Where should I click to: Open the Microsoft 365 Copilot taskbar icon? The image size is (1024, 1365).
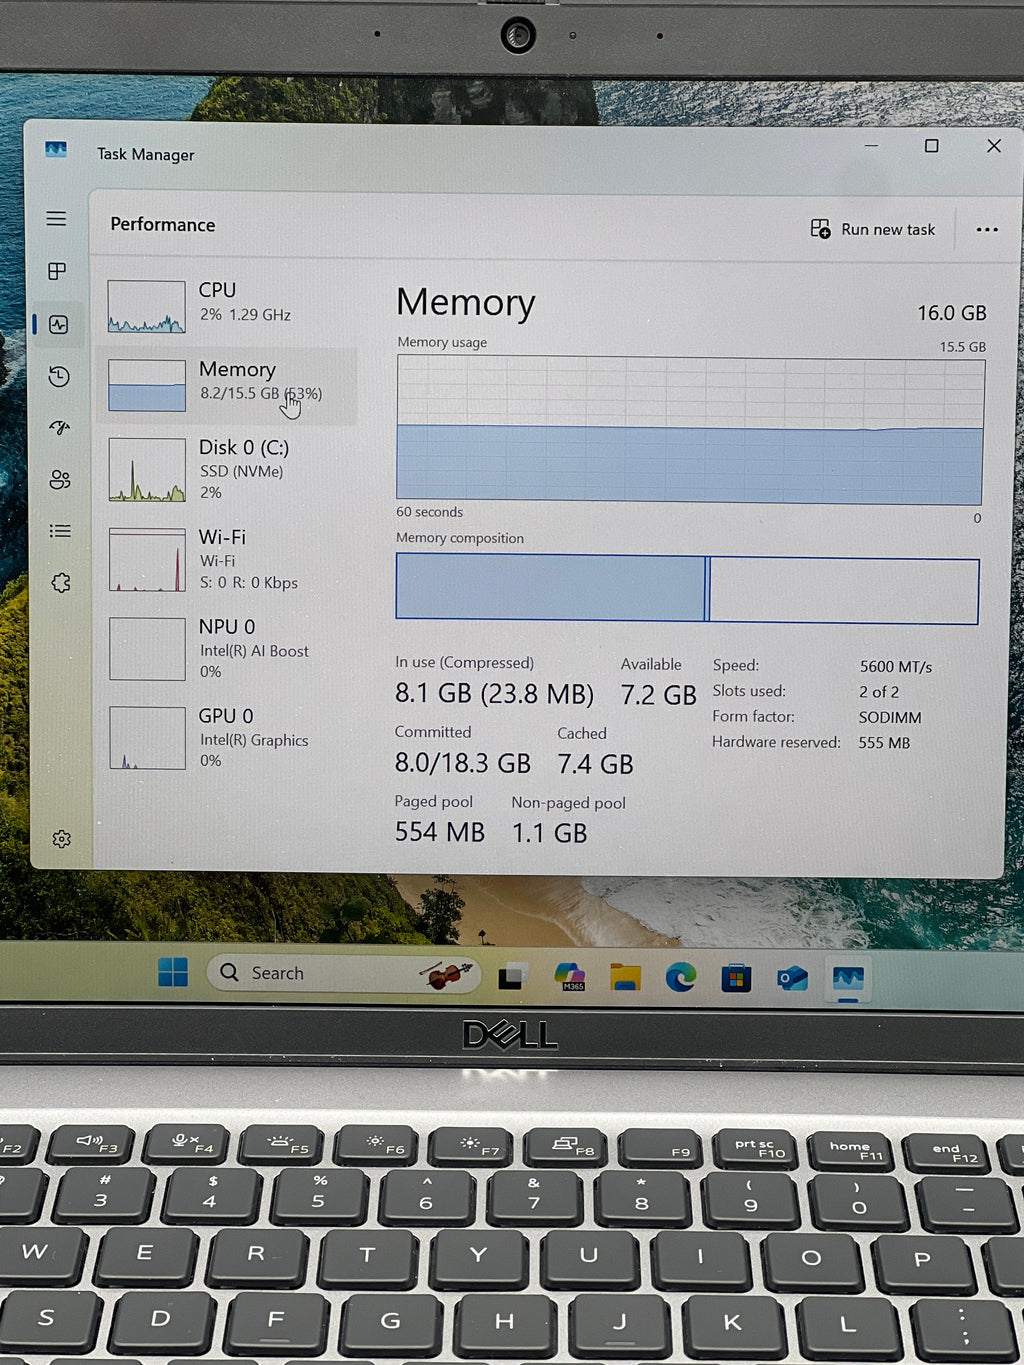coord(570,976)
